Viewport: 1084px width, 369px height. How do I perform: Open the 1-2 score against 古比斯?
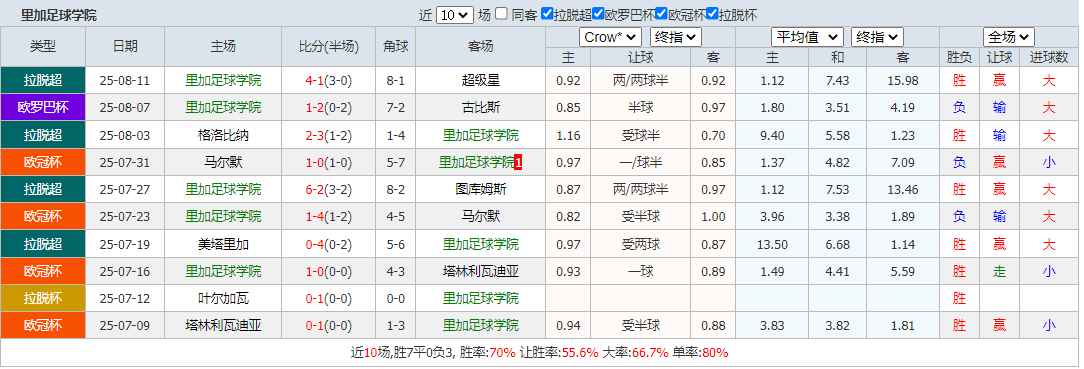(315, 108)
